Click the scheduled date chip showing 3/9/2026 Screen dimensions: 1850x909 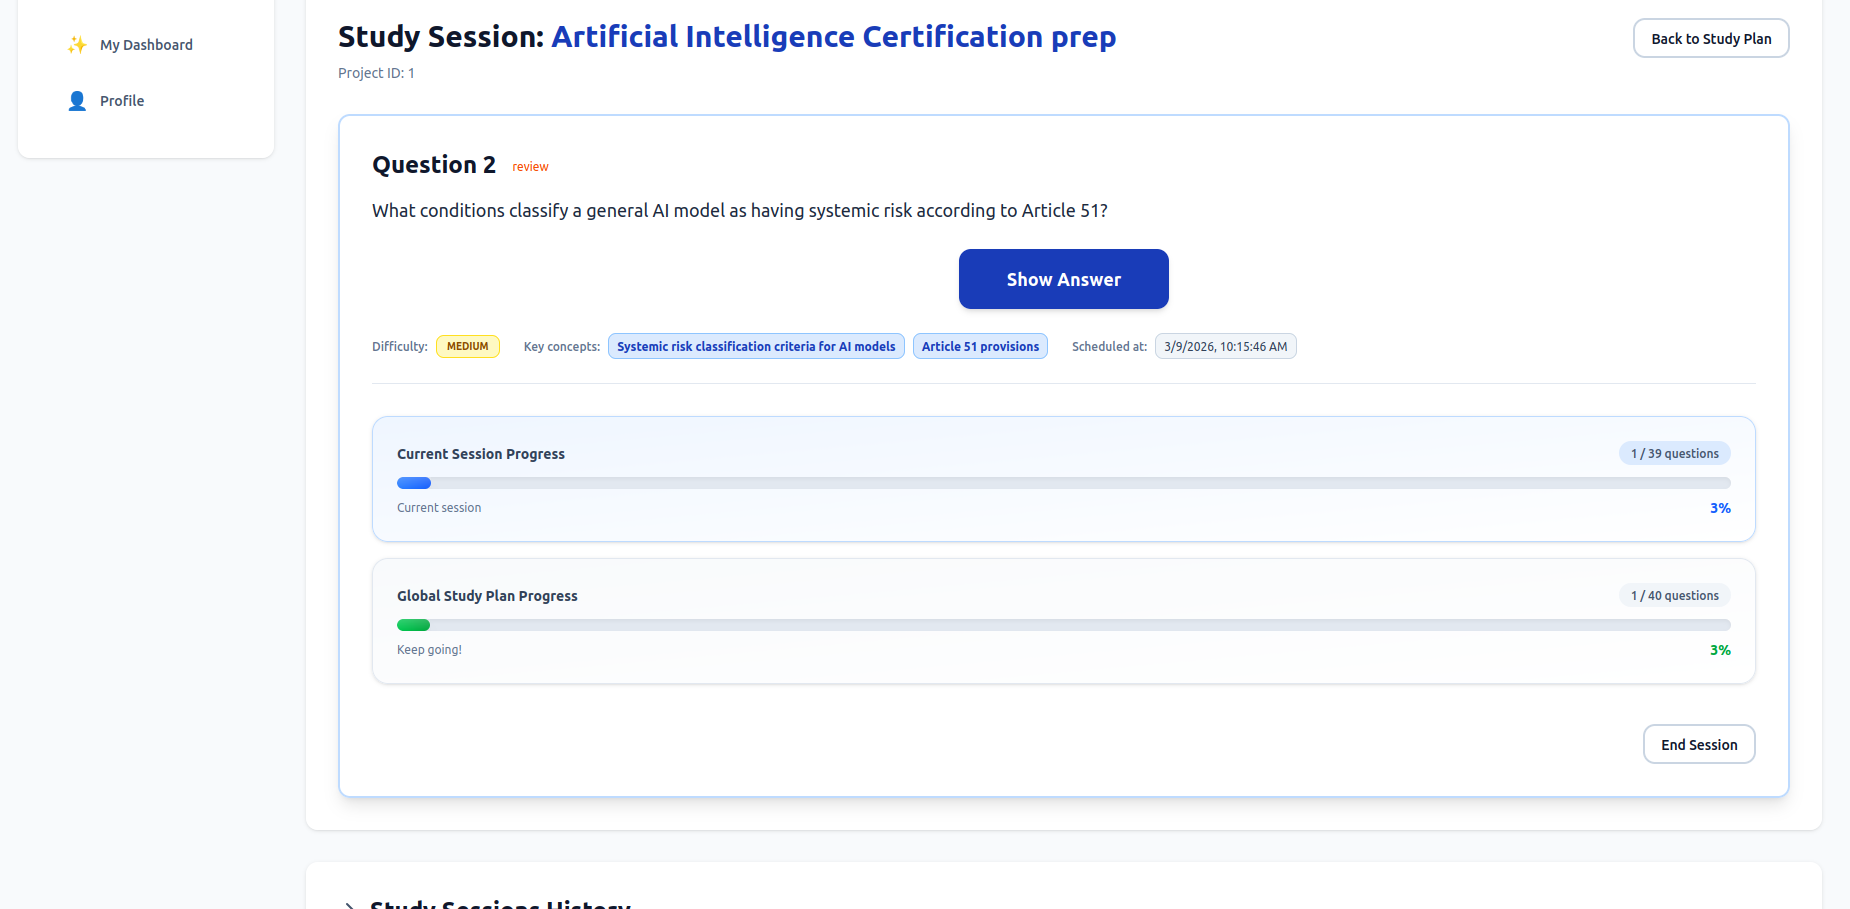[x=1225, y=346]
